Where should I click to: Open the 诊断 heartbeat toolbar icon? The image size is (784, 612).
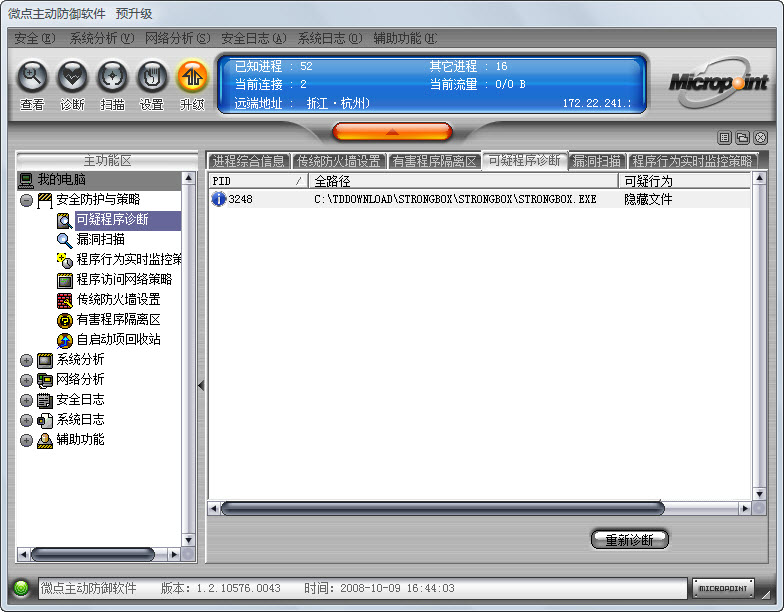click(x=72, y=78)
